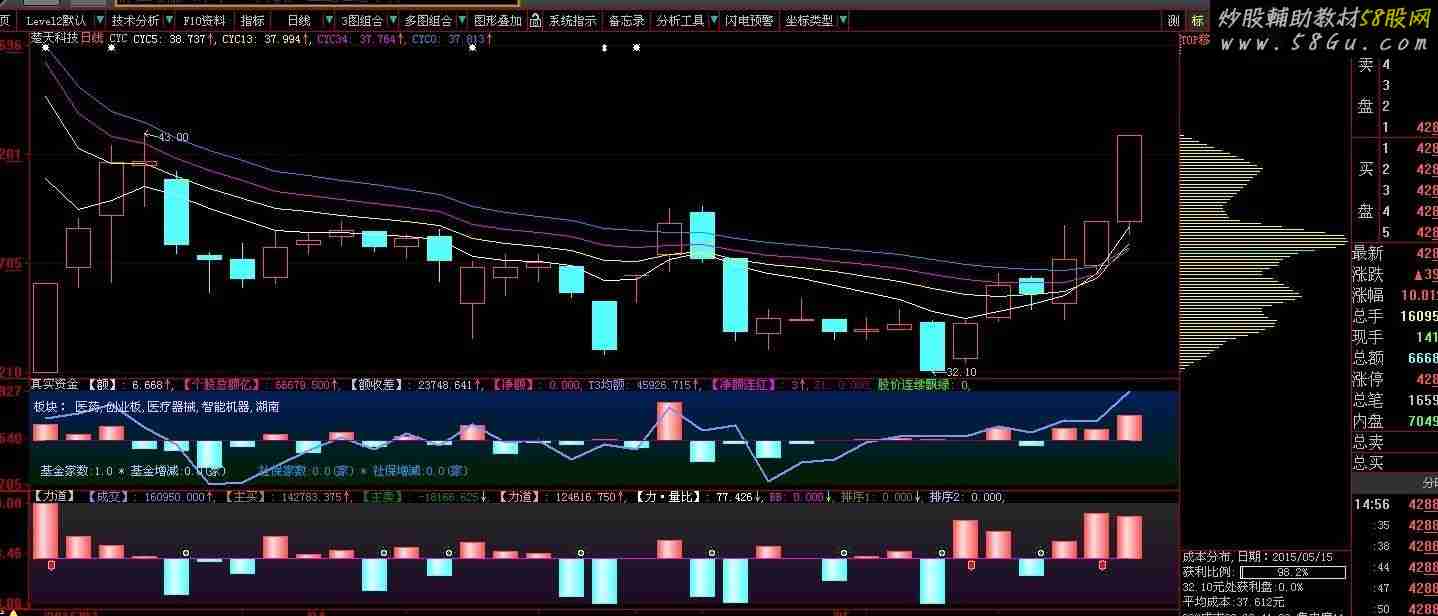Choose 坐标类型 coordinate type
Image resolution: width=1438 pixels, height=616 pixels.
pyautogui.click(x=809, y=20)
